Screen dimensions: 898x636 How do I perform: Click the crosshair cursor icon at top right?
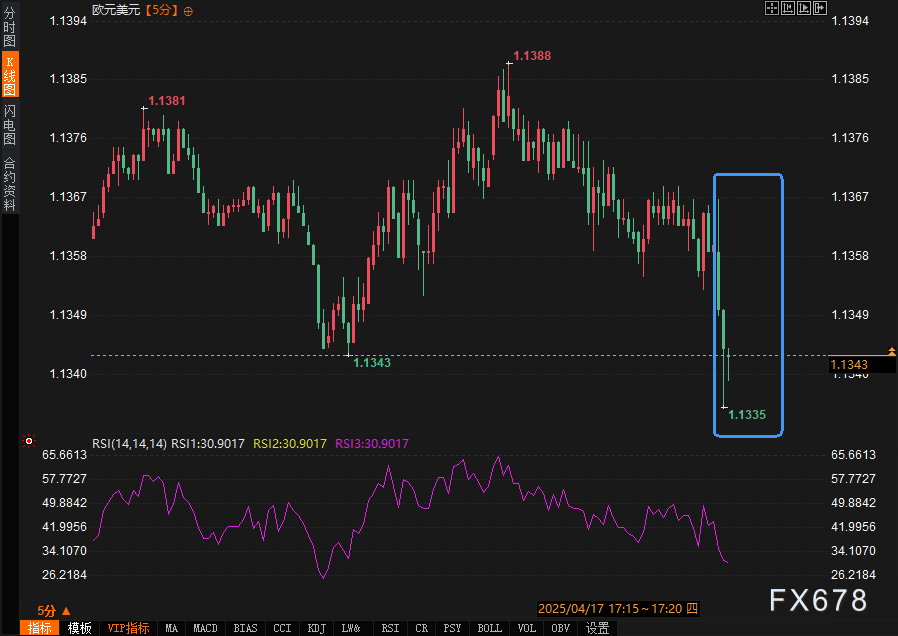click(771, 8)
